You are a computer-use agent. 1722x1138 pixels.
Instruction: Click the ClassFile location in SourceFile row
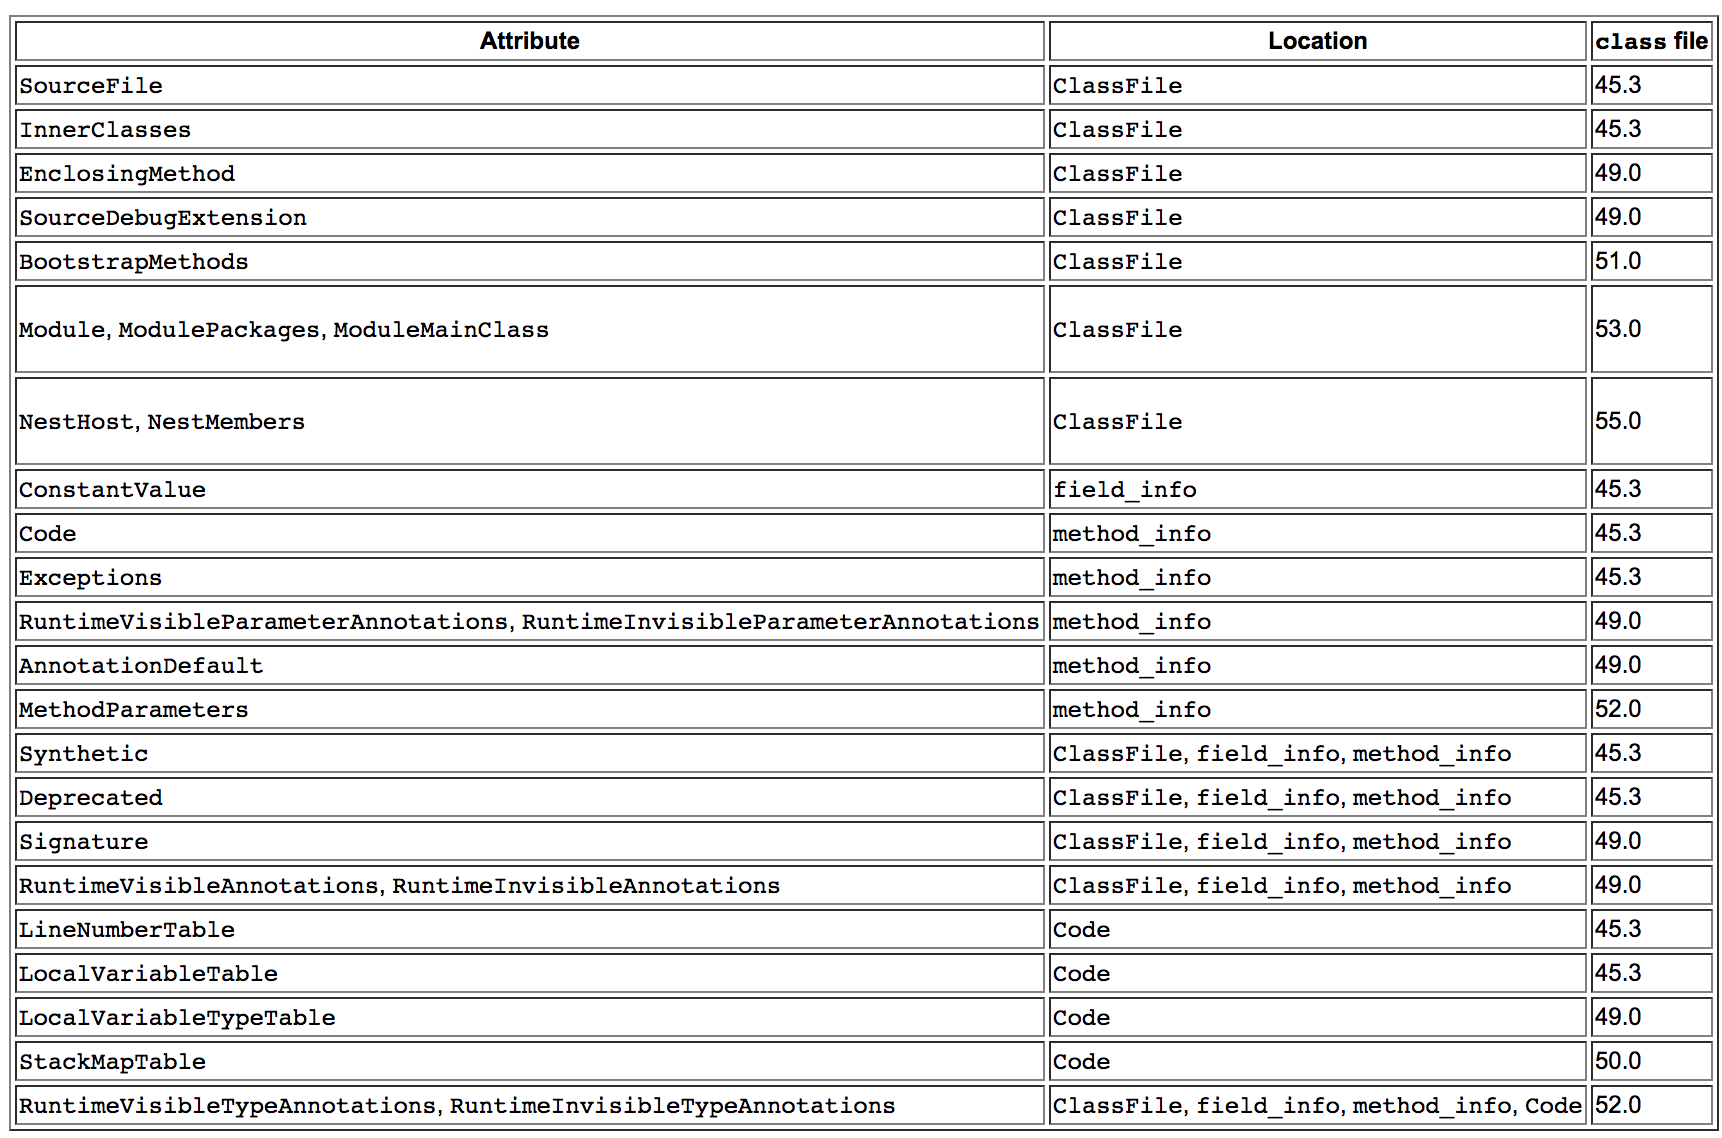pyautogui.click(x=1317, y=85)
